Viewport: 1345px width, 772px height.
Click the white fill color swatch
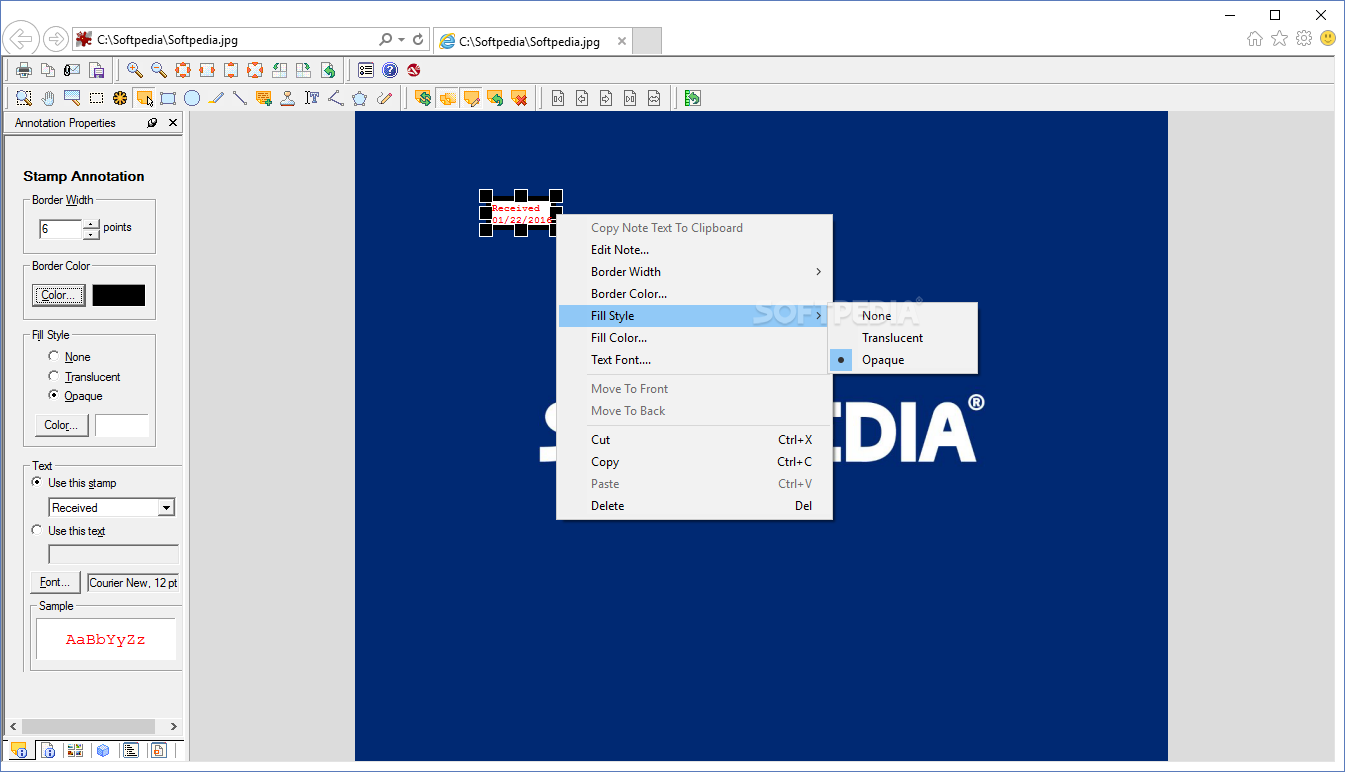coord(122,425)
